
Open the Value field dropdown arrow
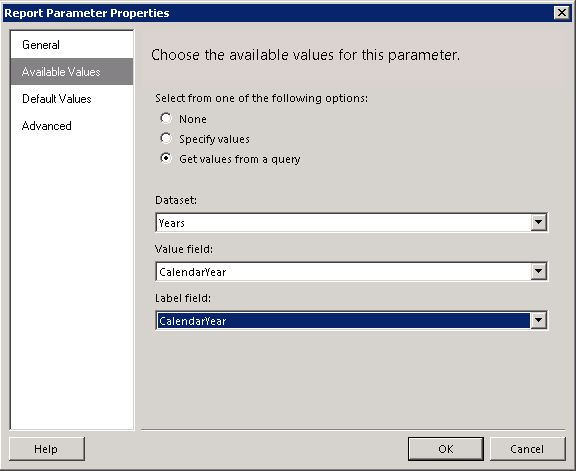pyautogui.click(x=538, y=272)
